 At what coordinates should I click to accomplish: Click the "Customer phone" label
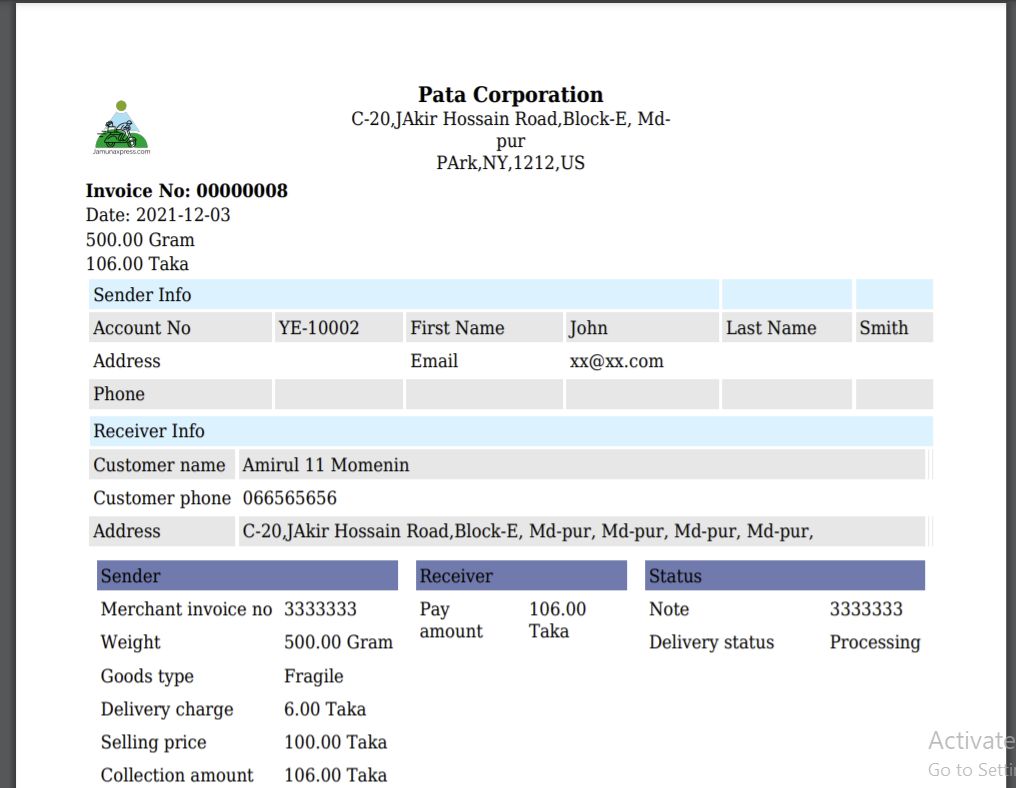(x=162, y=498)
